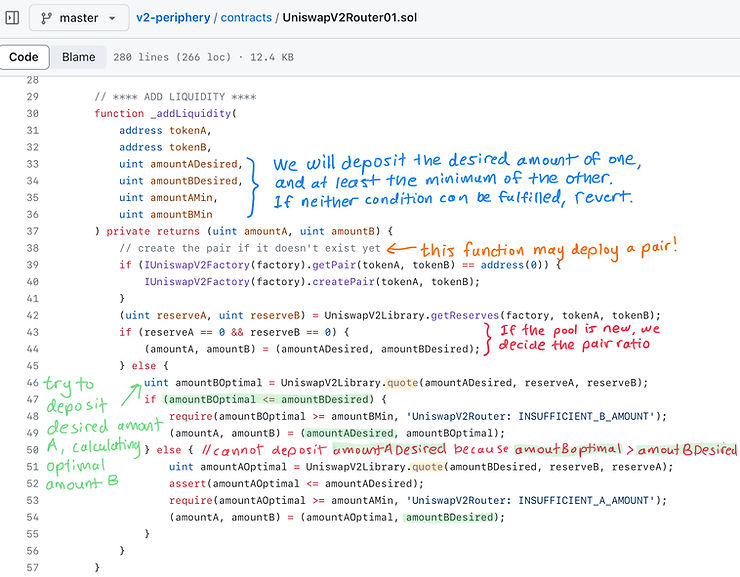Select line number 38
Image resolution: width=740 pixels, height=577 pixels.
pyautogui.click(x=31, y=248)
